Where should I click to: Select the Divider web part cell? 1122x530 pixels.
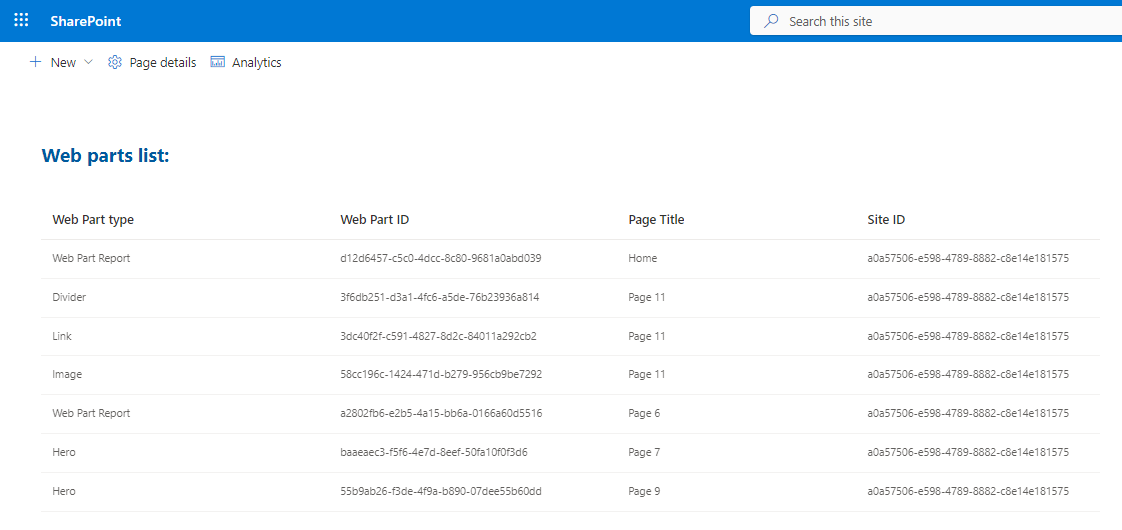click(x=69, y=297)
